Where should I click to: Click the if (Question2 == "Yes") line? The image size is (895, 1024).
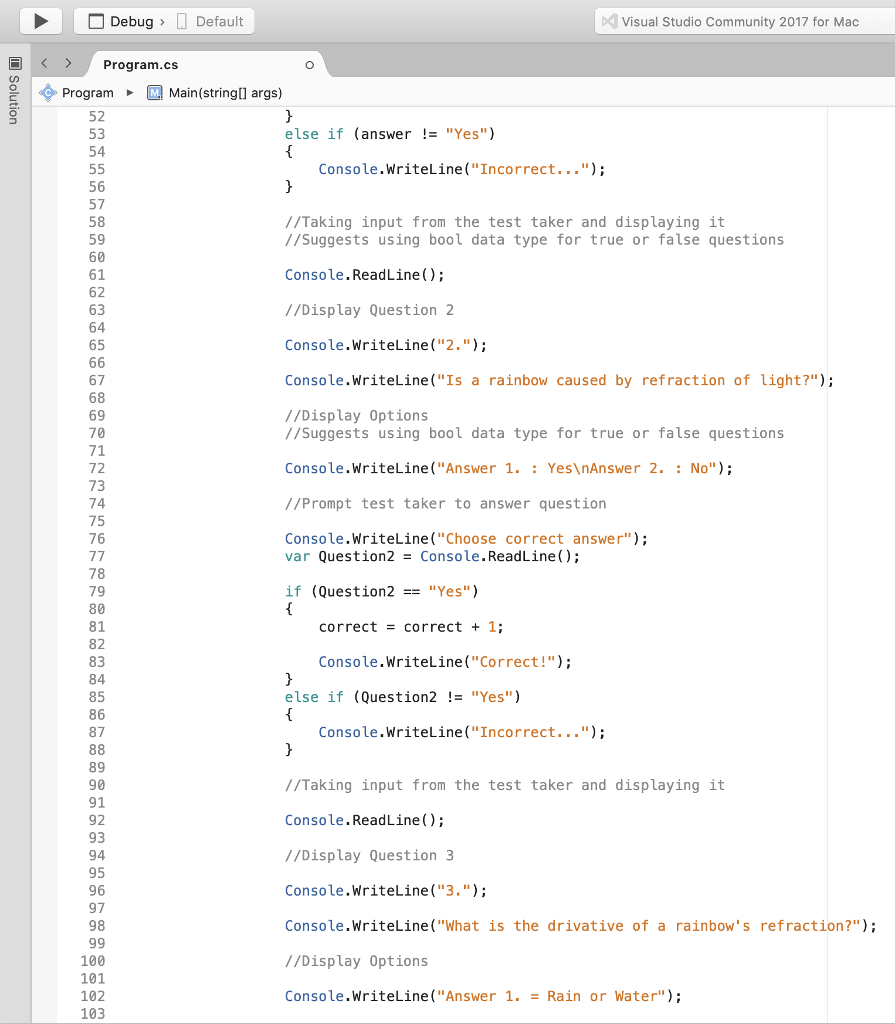(382, 592)
